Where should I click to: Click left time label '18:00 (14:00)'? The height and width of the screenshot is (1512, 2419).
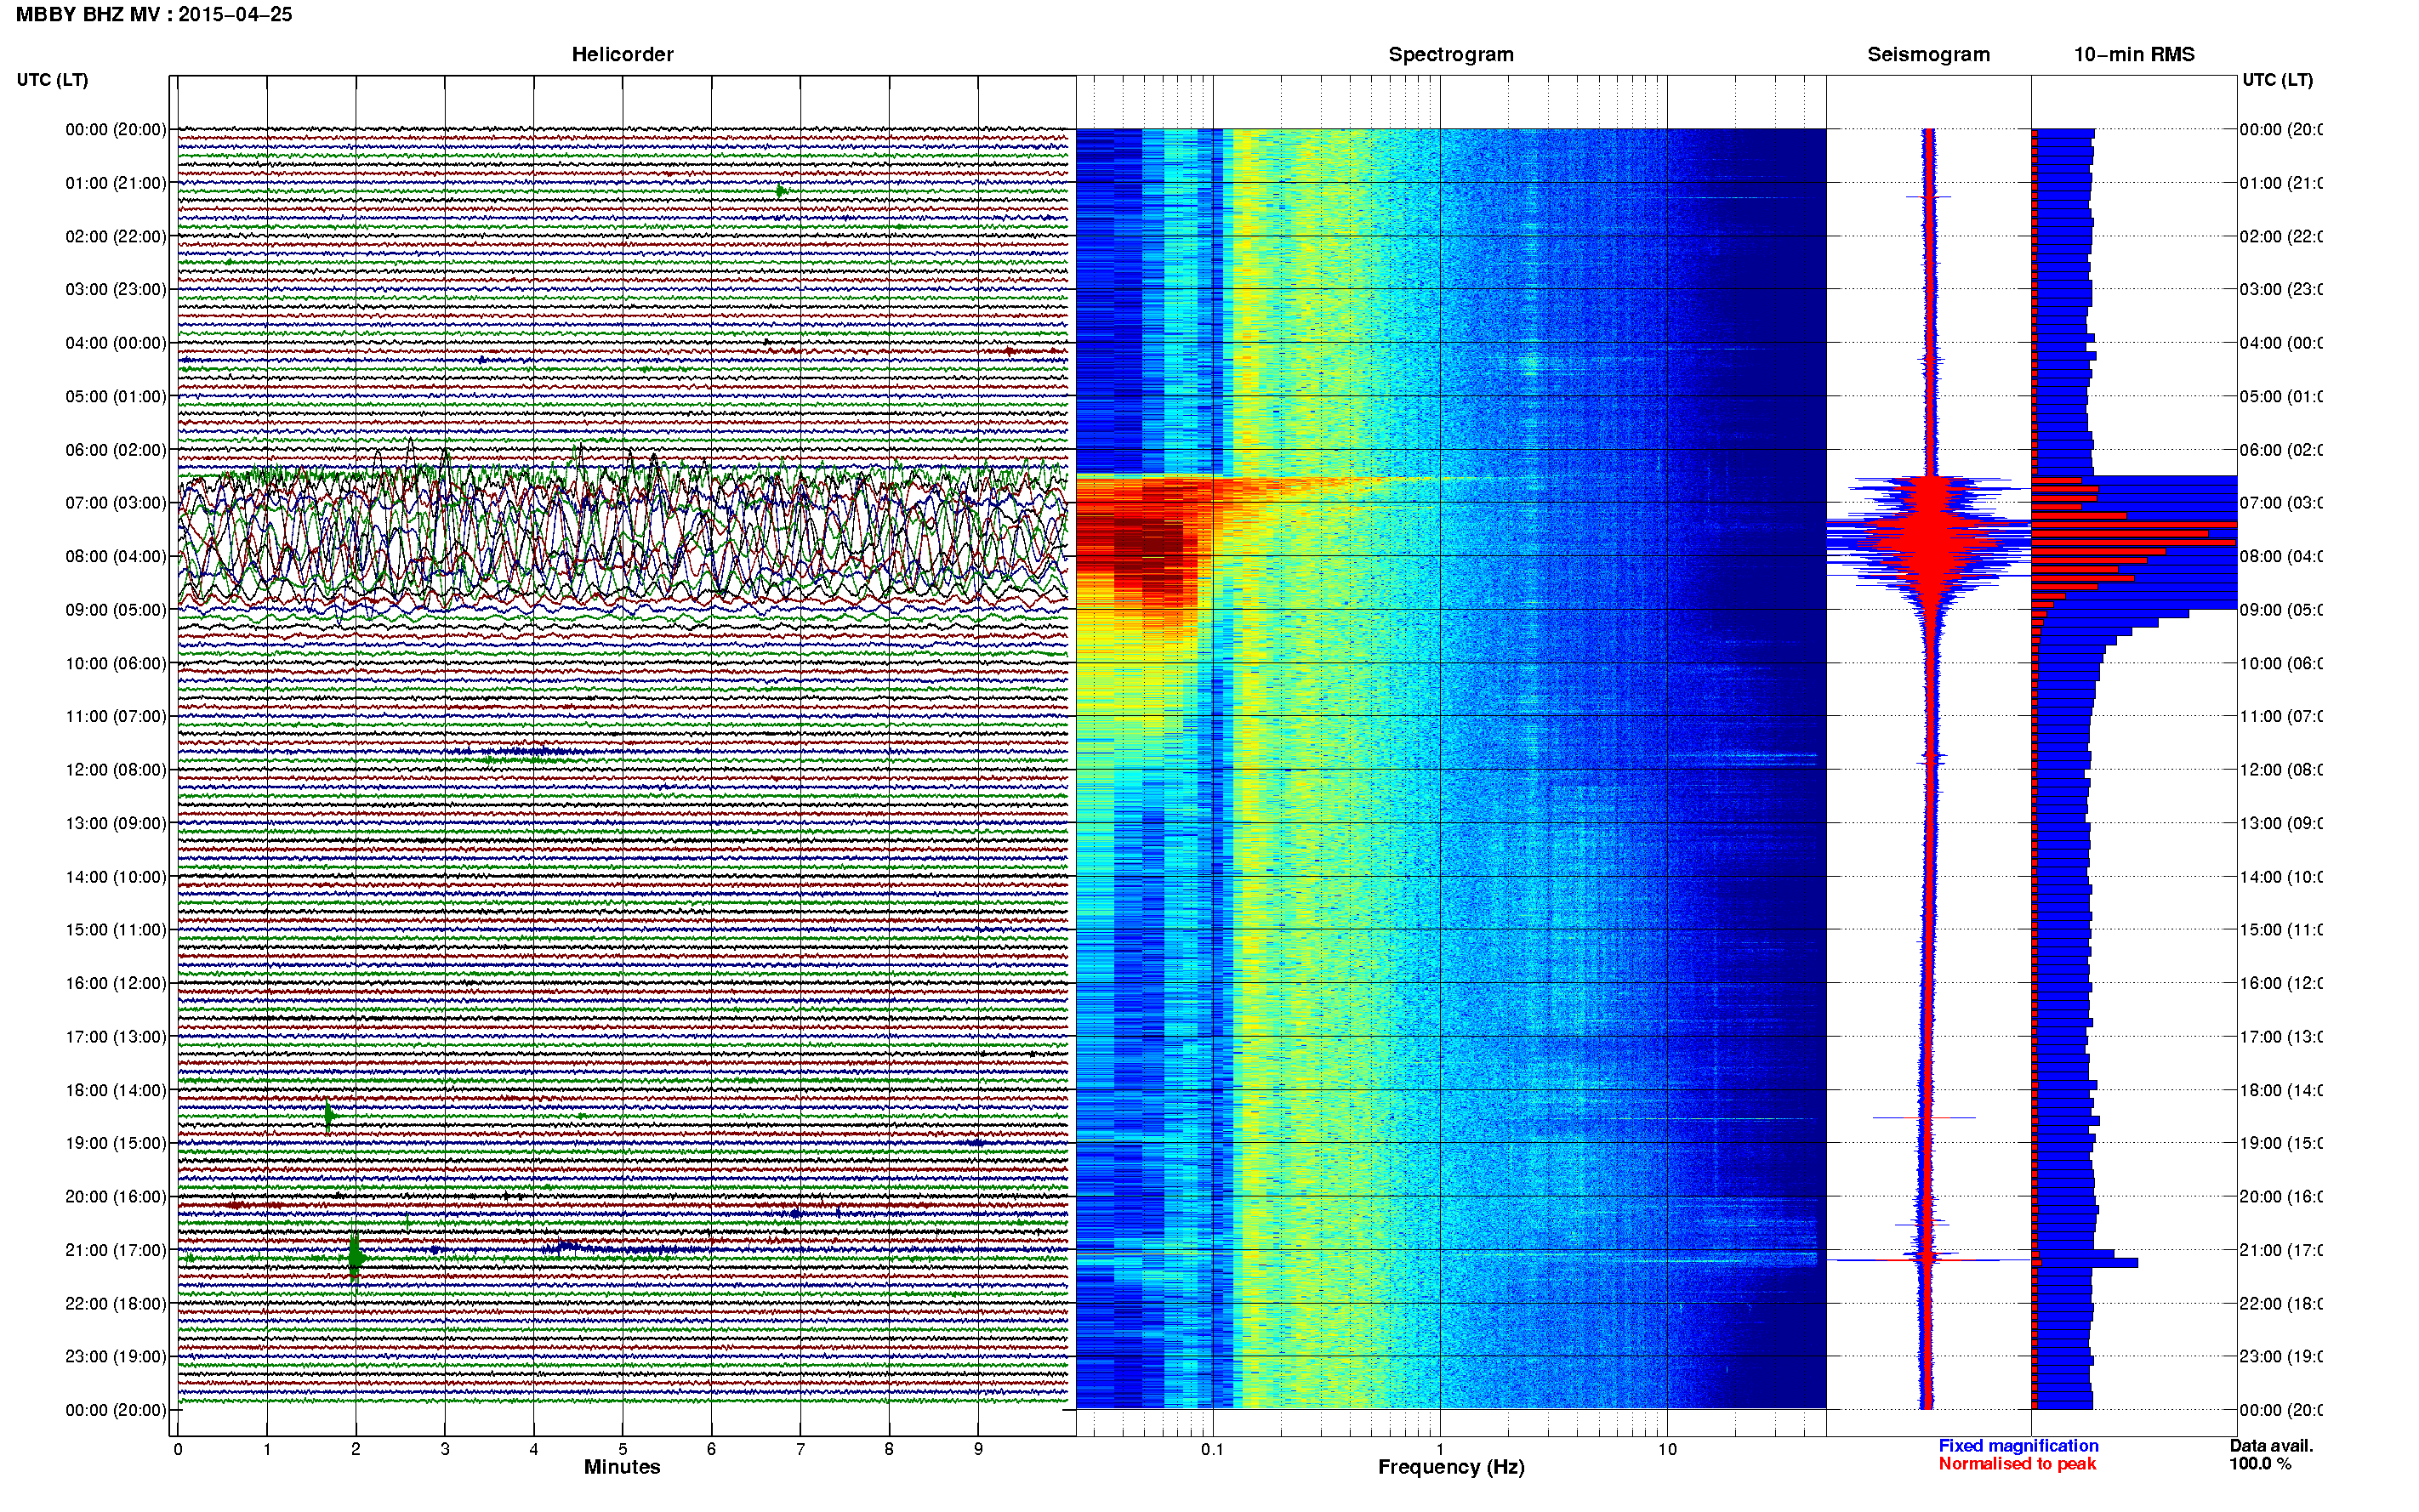click(x=116, y=1090)
